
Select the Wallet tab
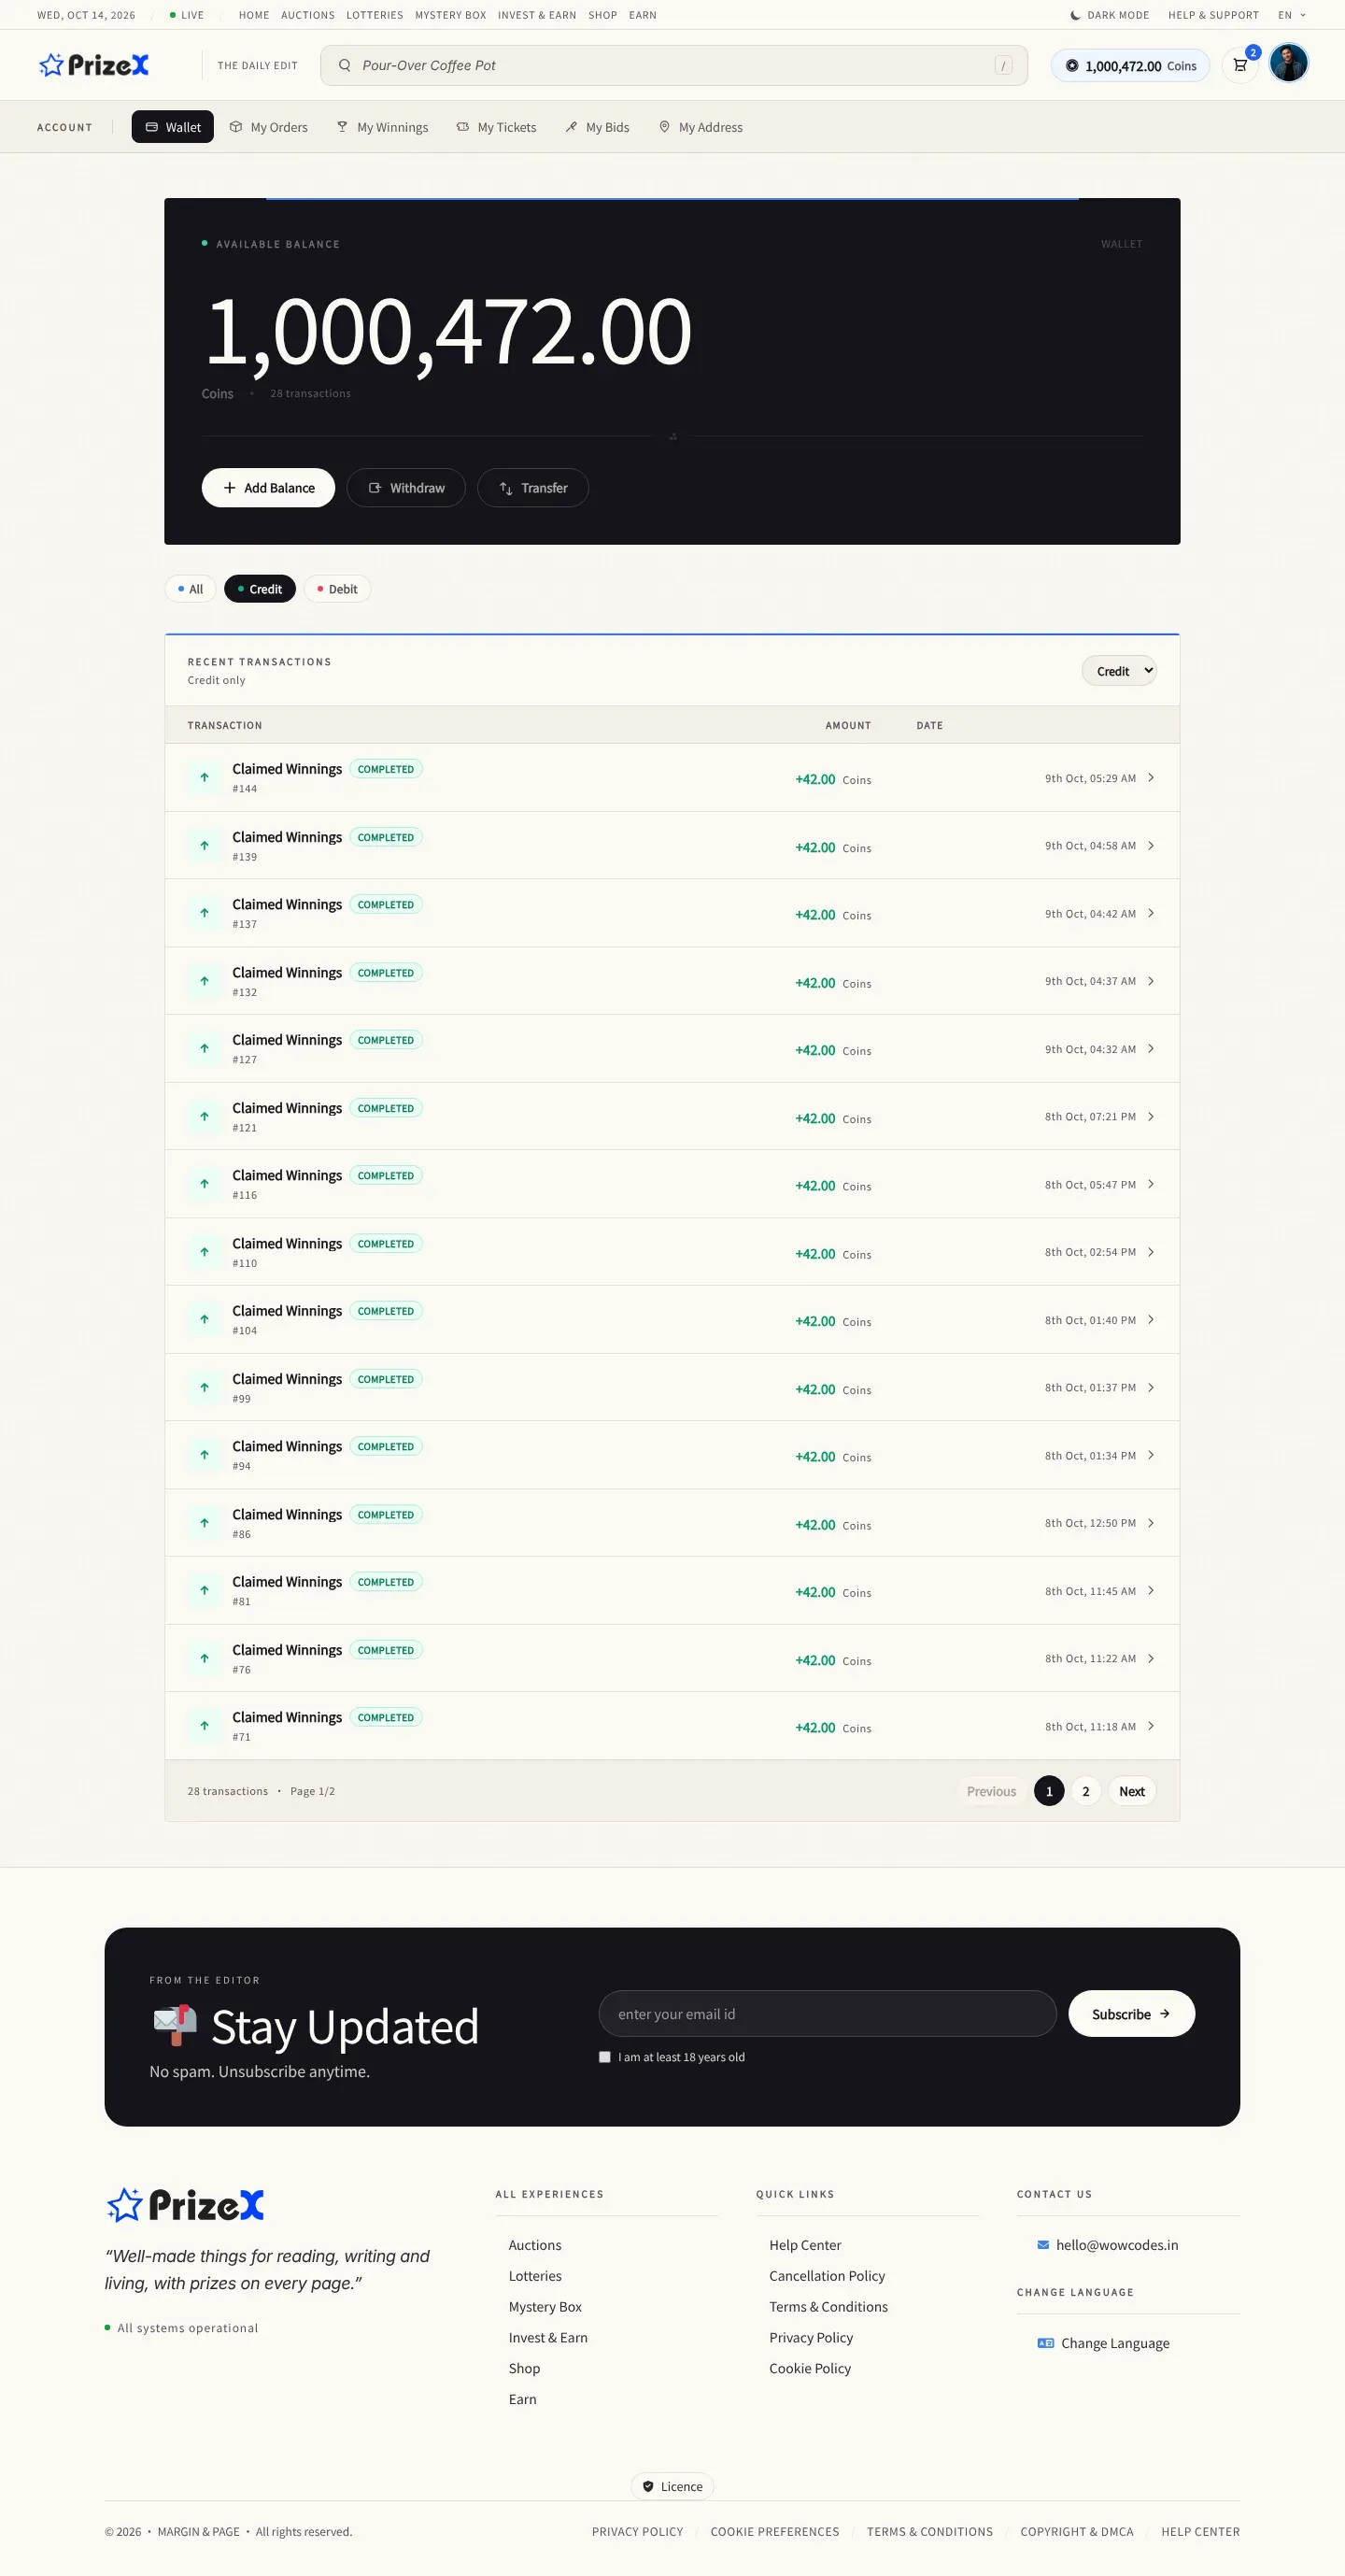coord(173,127)
